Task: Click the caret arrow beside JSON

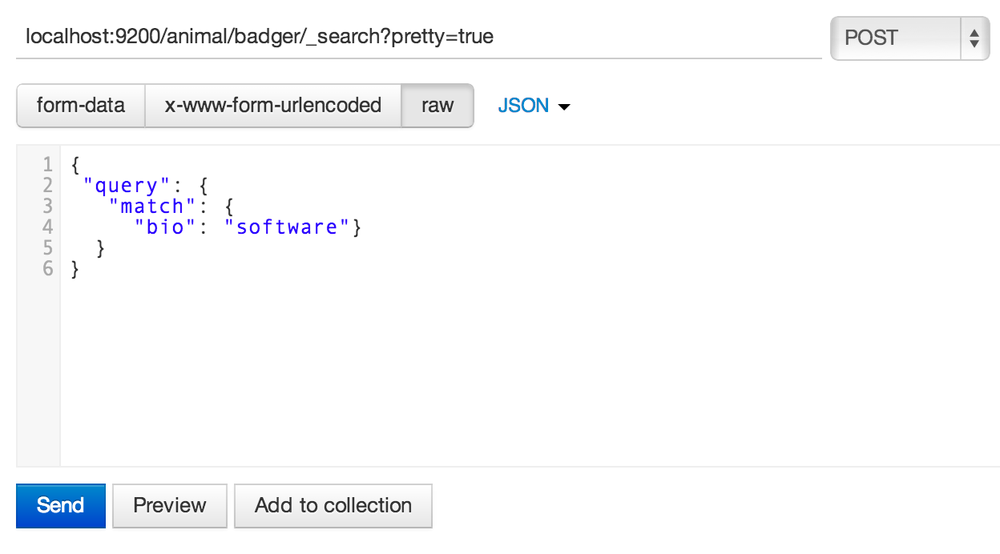Action: (563, 107)
